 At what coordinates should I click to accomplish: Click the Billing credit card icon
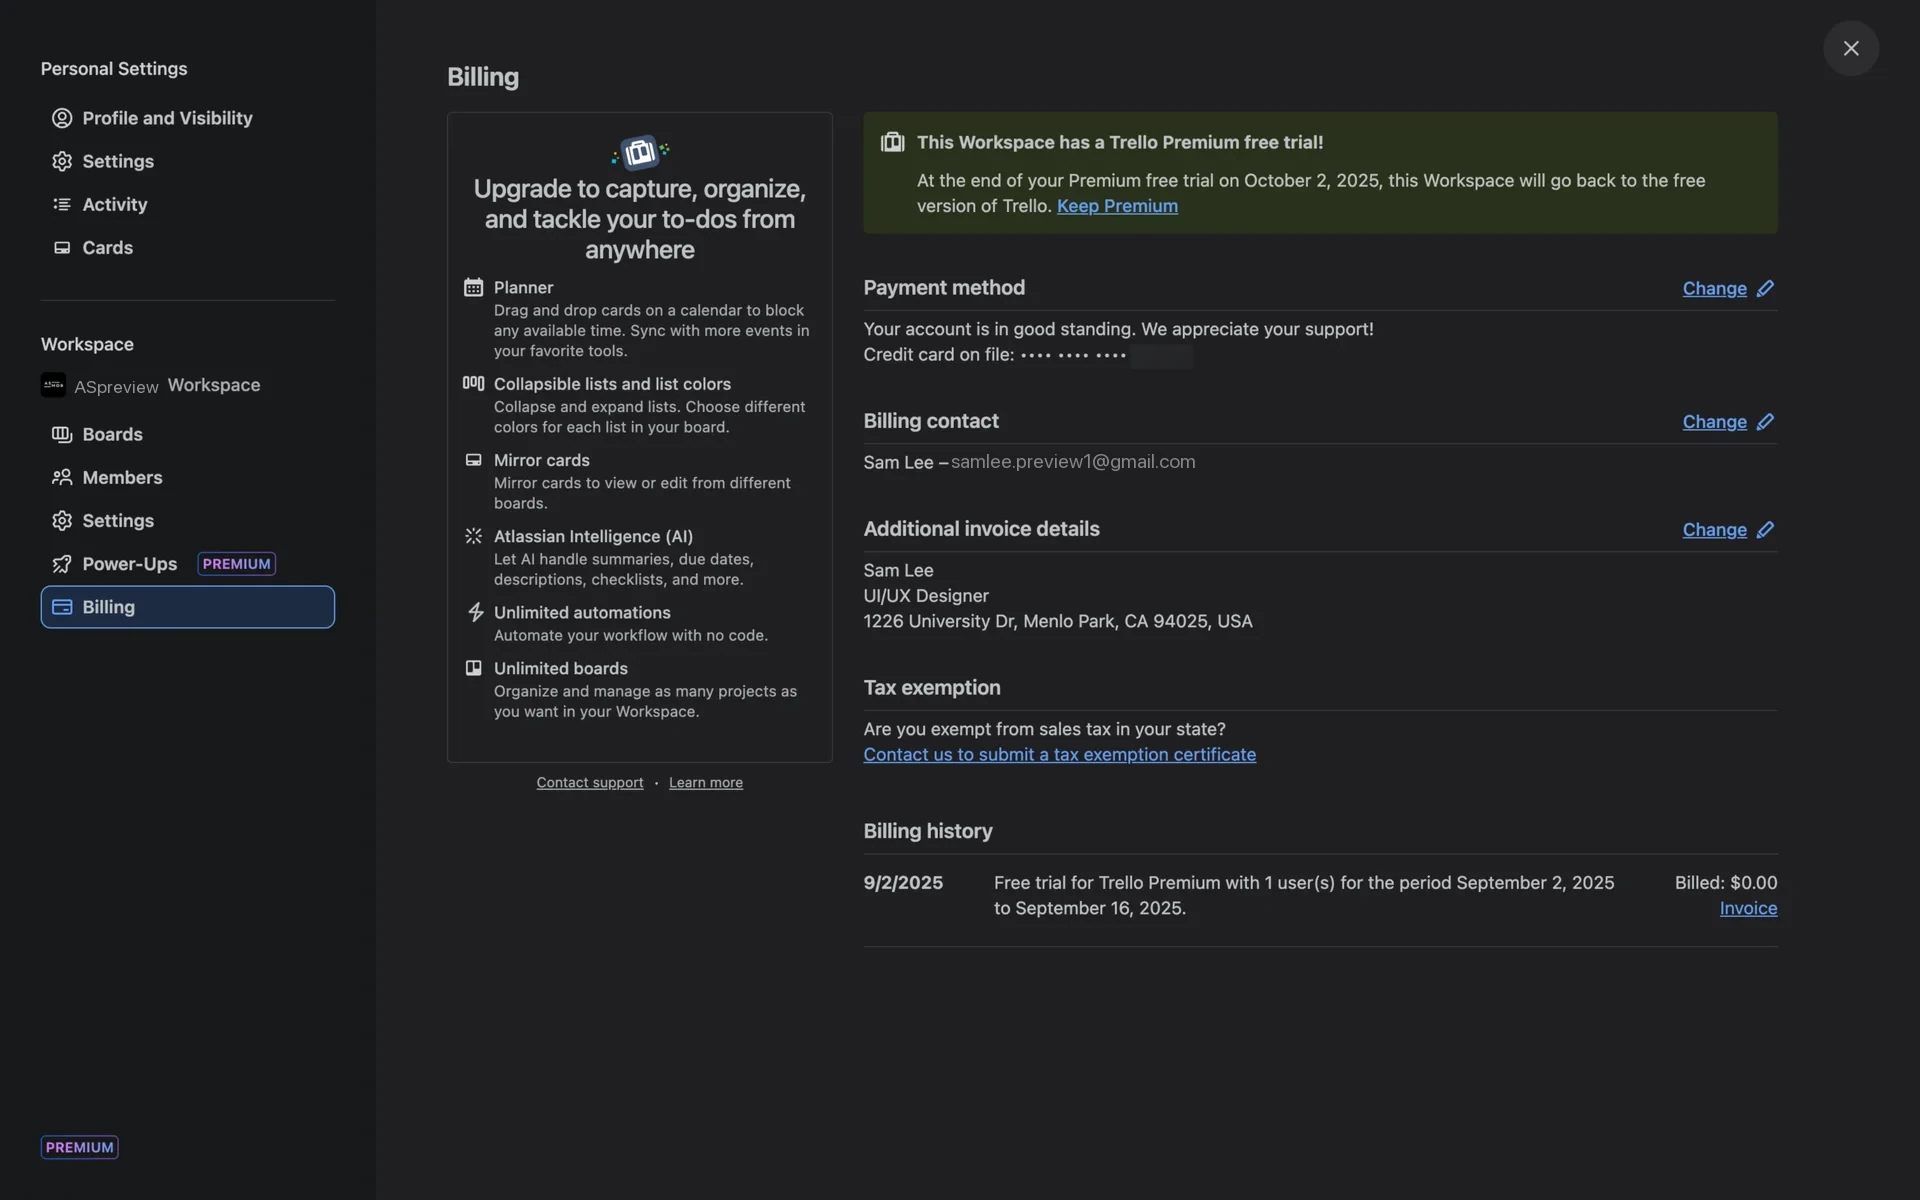click(x=62, y=607)
